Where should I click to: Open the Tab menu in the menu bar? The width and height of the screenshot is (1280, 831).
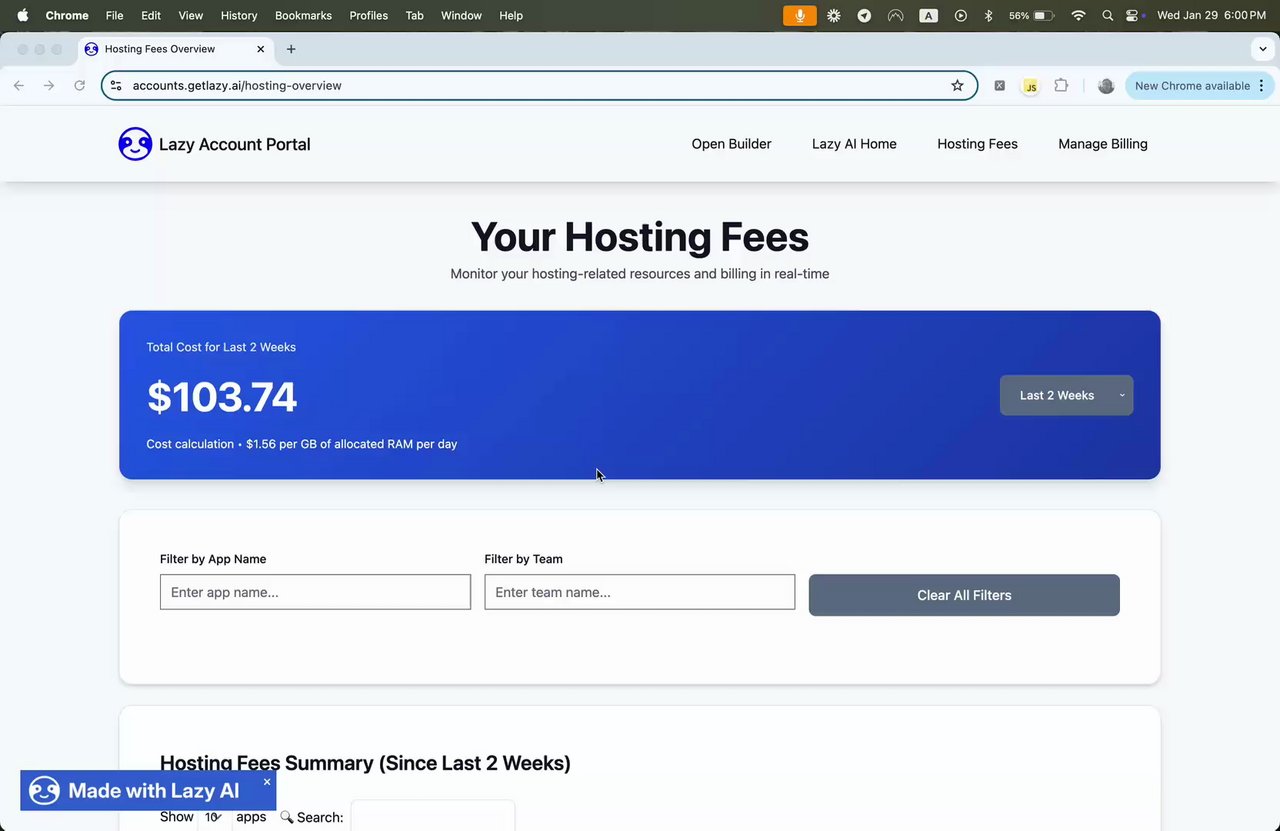coord(414,16)
